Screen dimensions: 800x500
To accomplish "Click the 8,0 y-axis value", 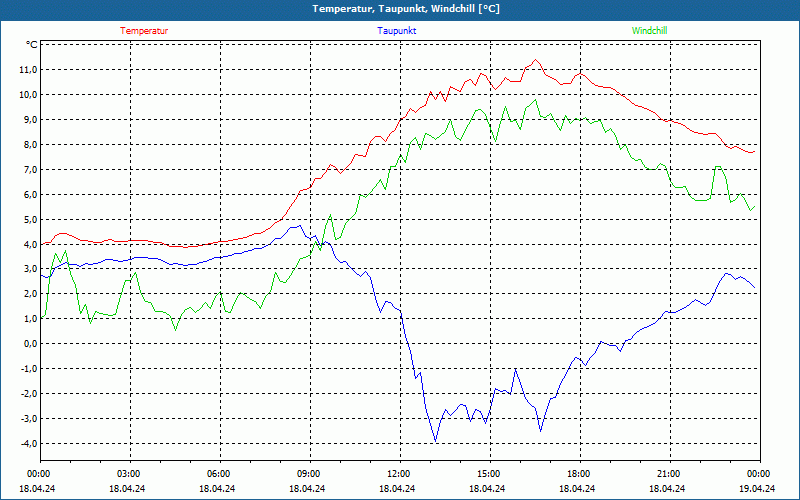I will click(30, 144).
